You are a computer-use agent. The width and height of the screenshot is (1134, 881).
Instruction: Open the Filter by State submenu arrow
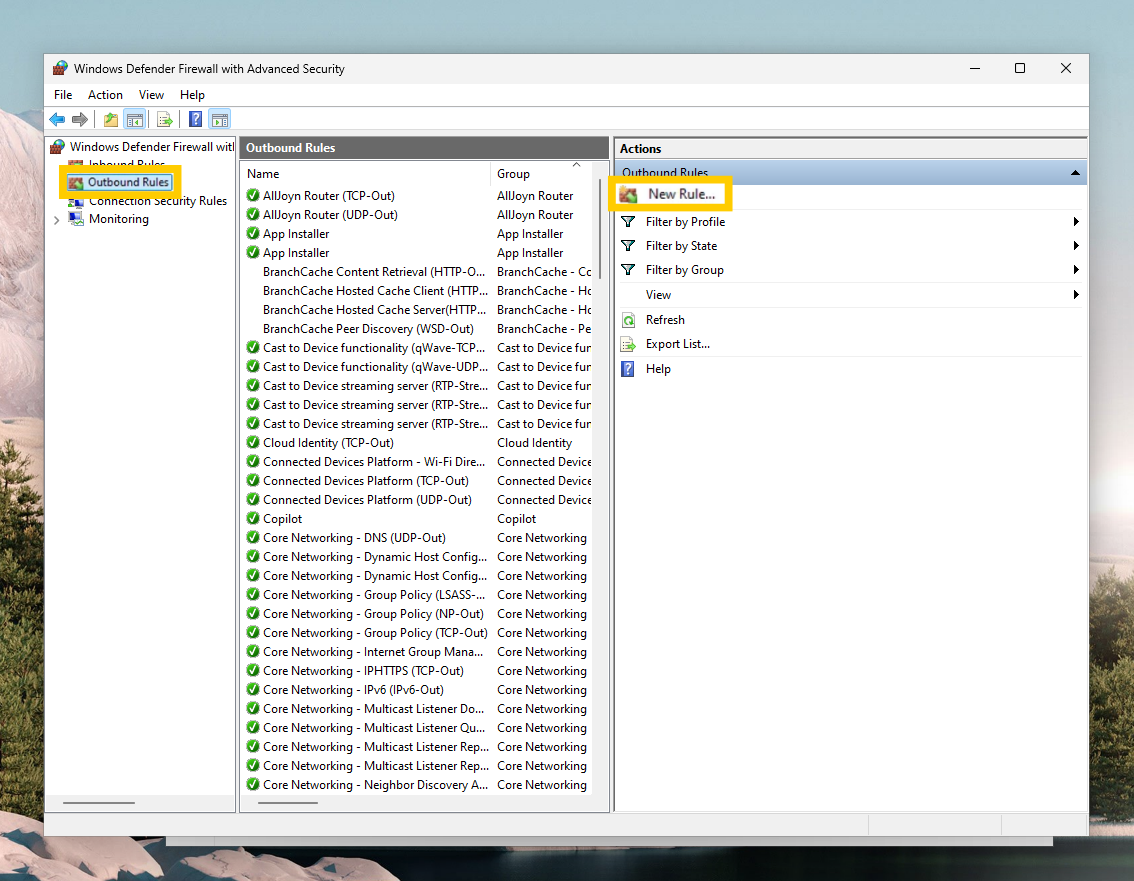coord(1075,246)
